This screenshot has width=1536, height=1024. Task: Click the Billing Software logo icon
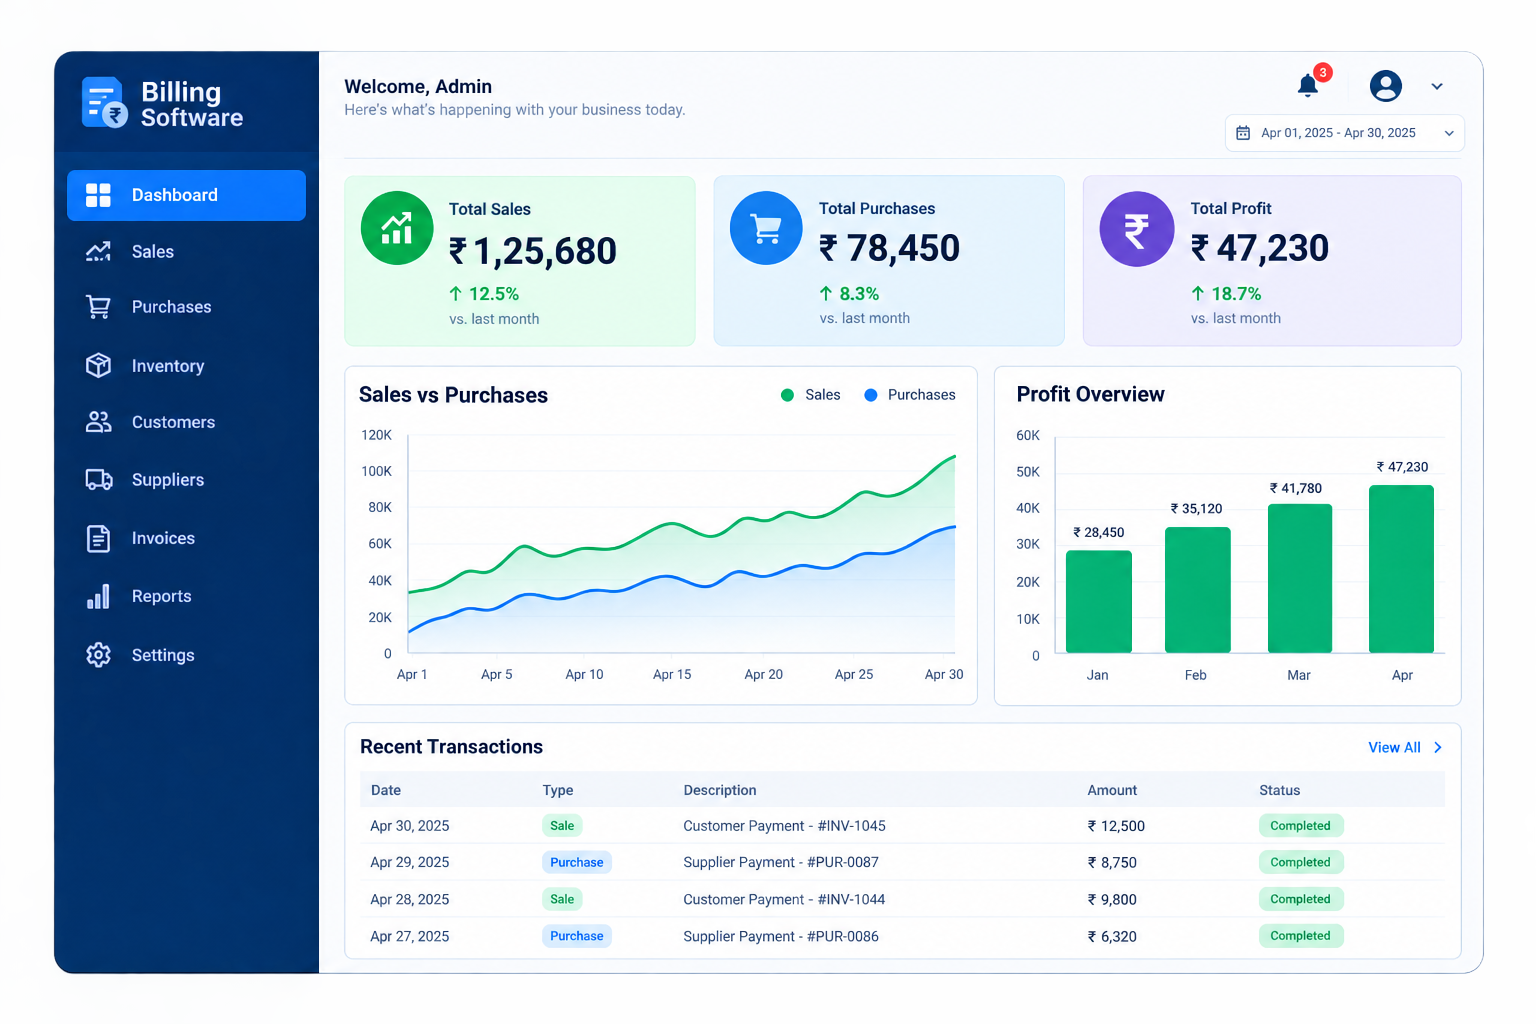pos(104,103)
